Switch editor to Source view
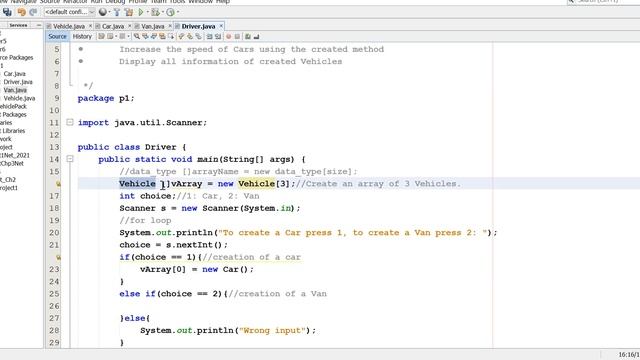This screenshot has width=640, height=360. pyautogui.click(x=57, y=36)
